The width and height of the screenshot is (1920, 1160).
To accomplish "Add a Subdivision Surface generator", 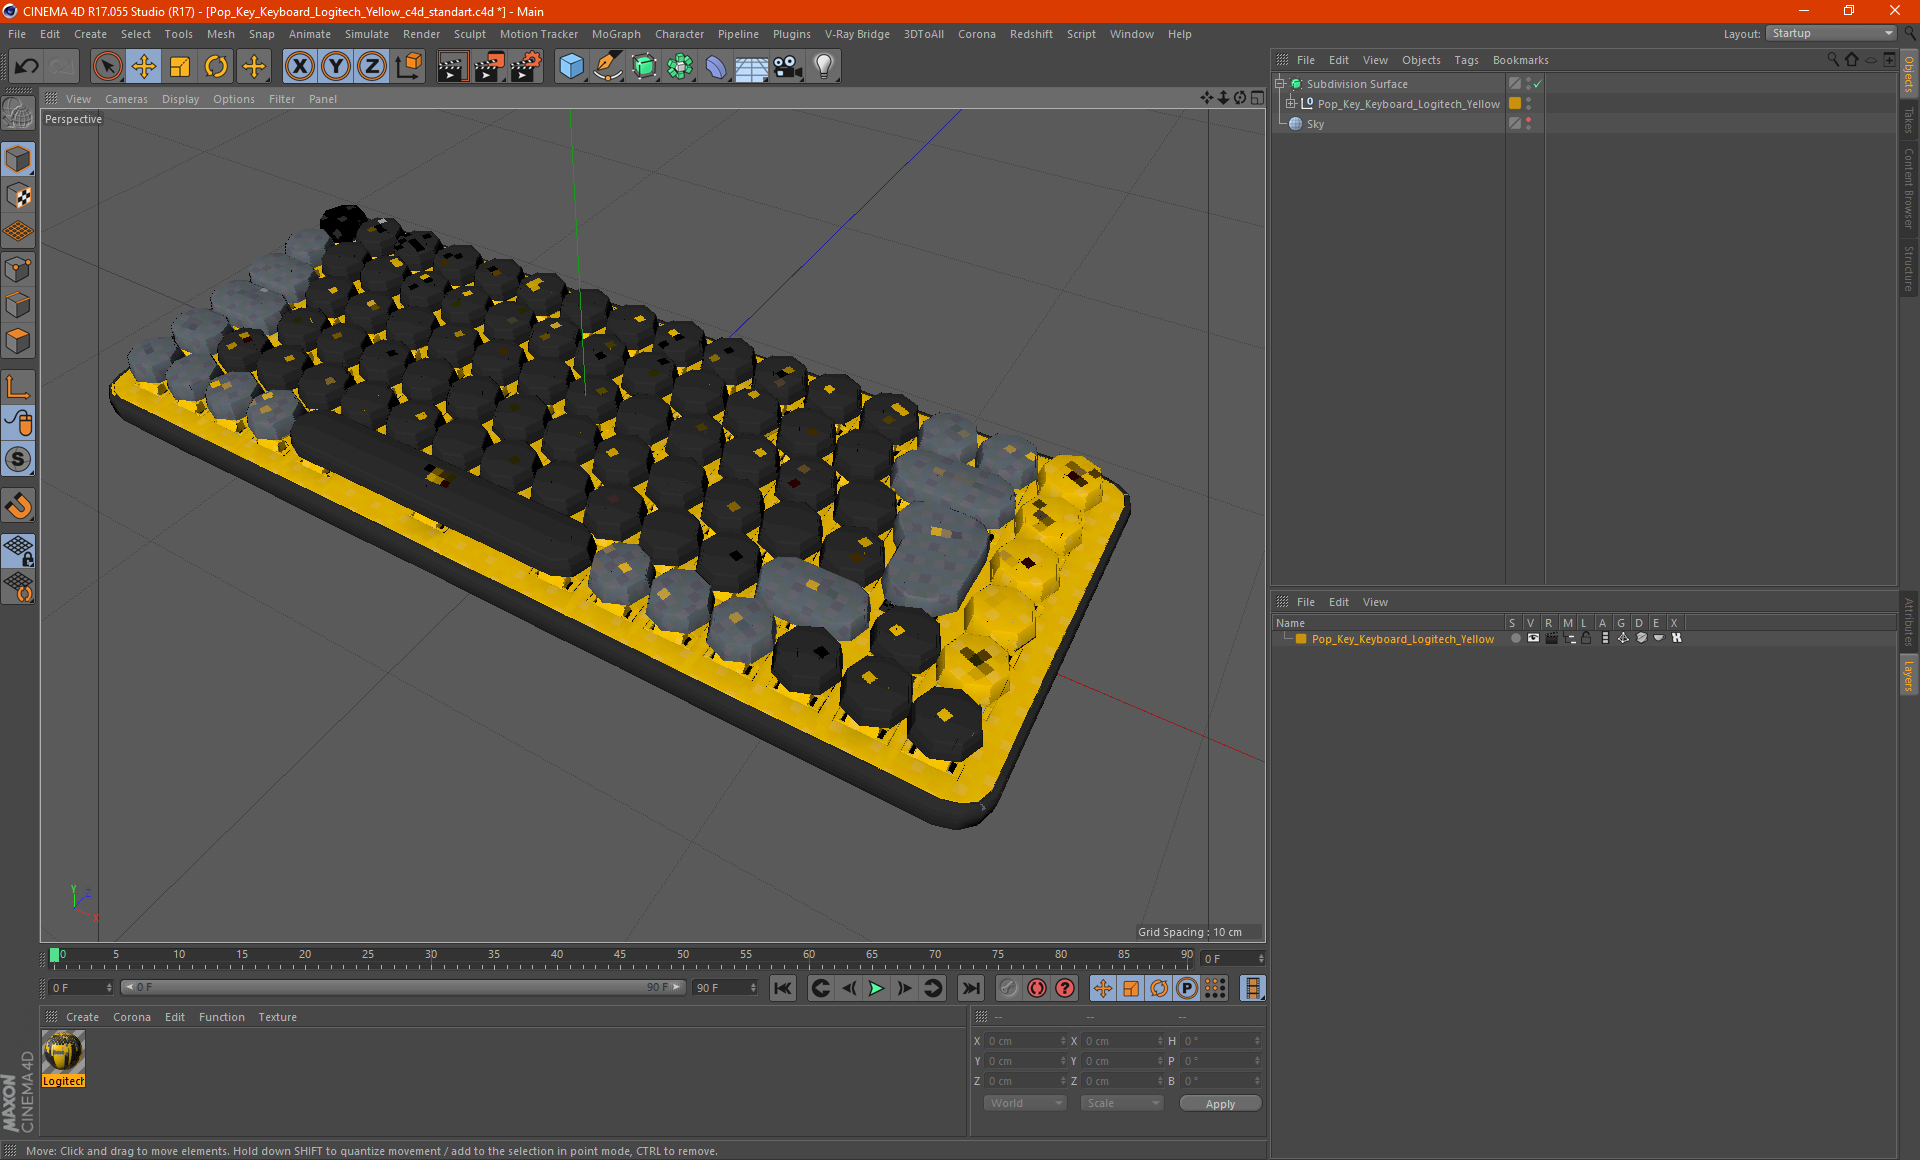I will pyautogui.click(x=644, y=67).
